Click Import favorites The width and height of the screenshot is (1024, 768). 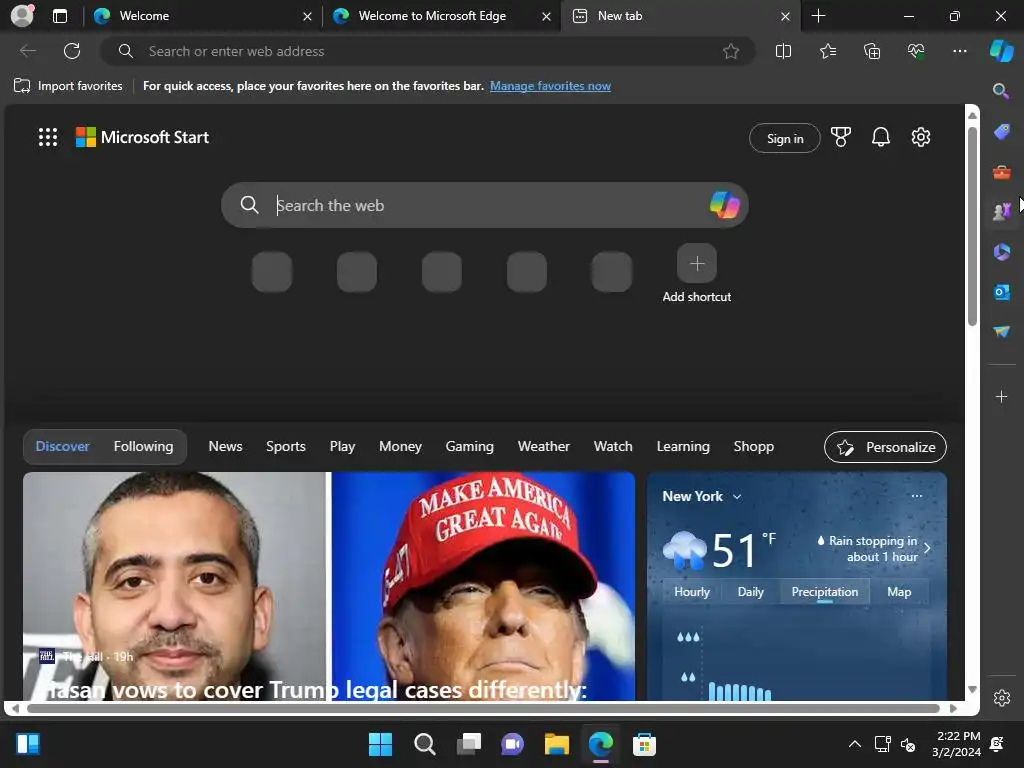tap(68, 86)
